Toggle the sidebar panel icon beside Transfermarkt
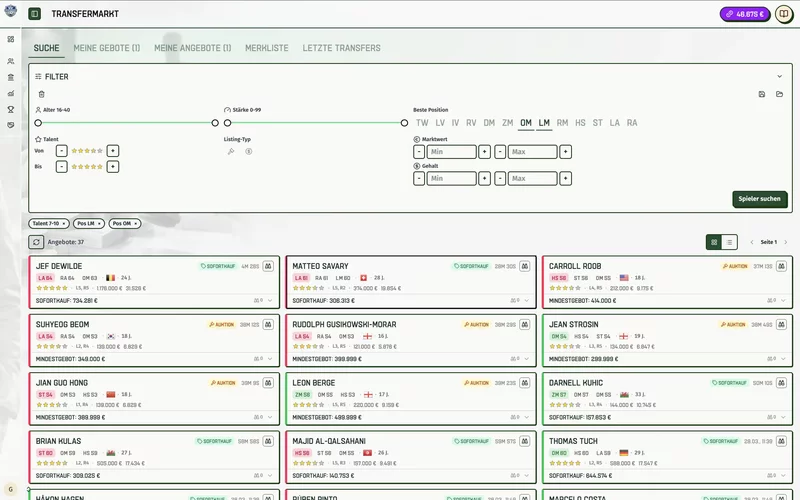 [35, 14]
